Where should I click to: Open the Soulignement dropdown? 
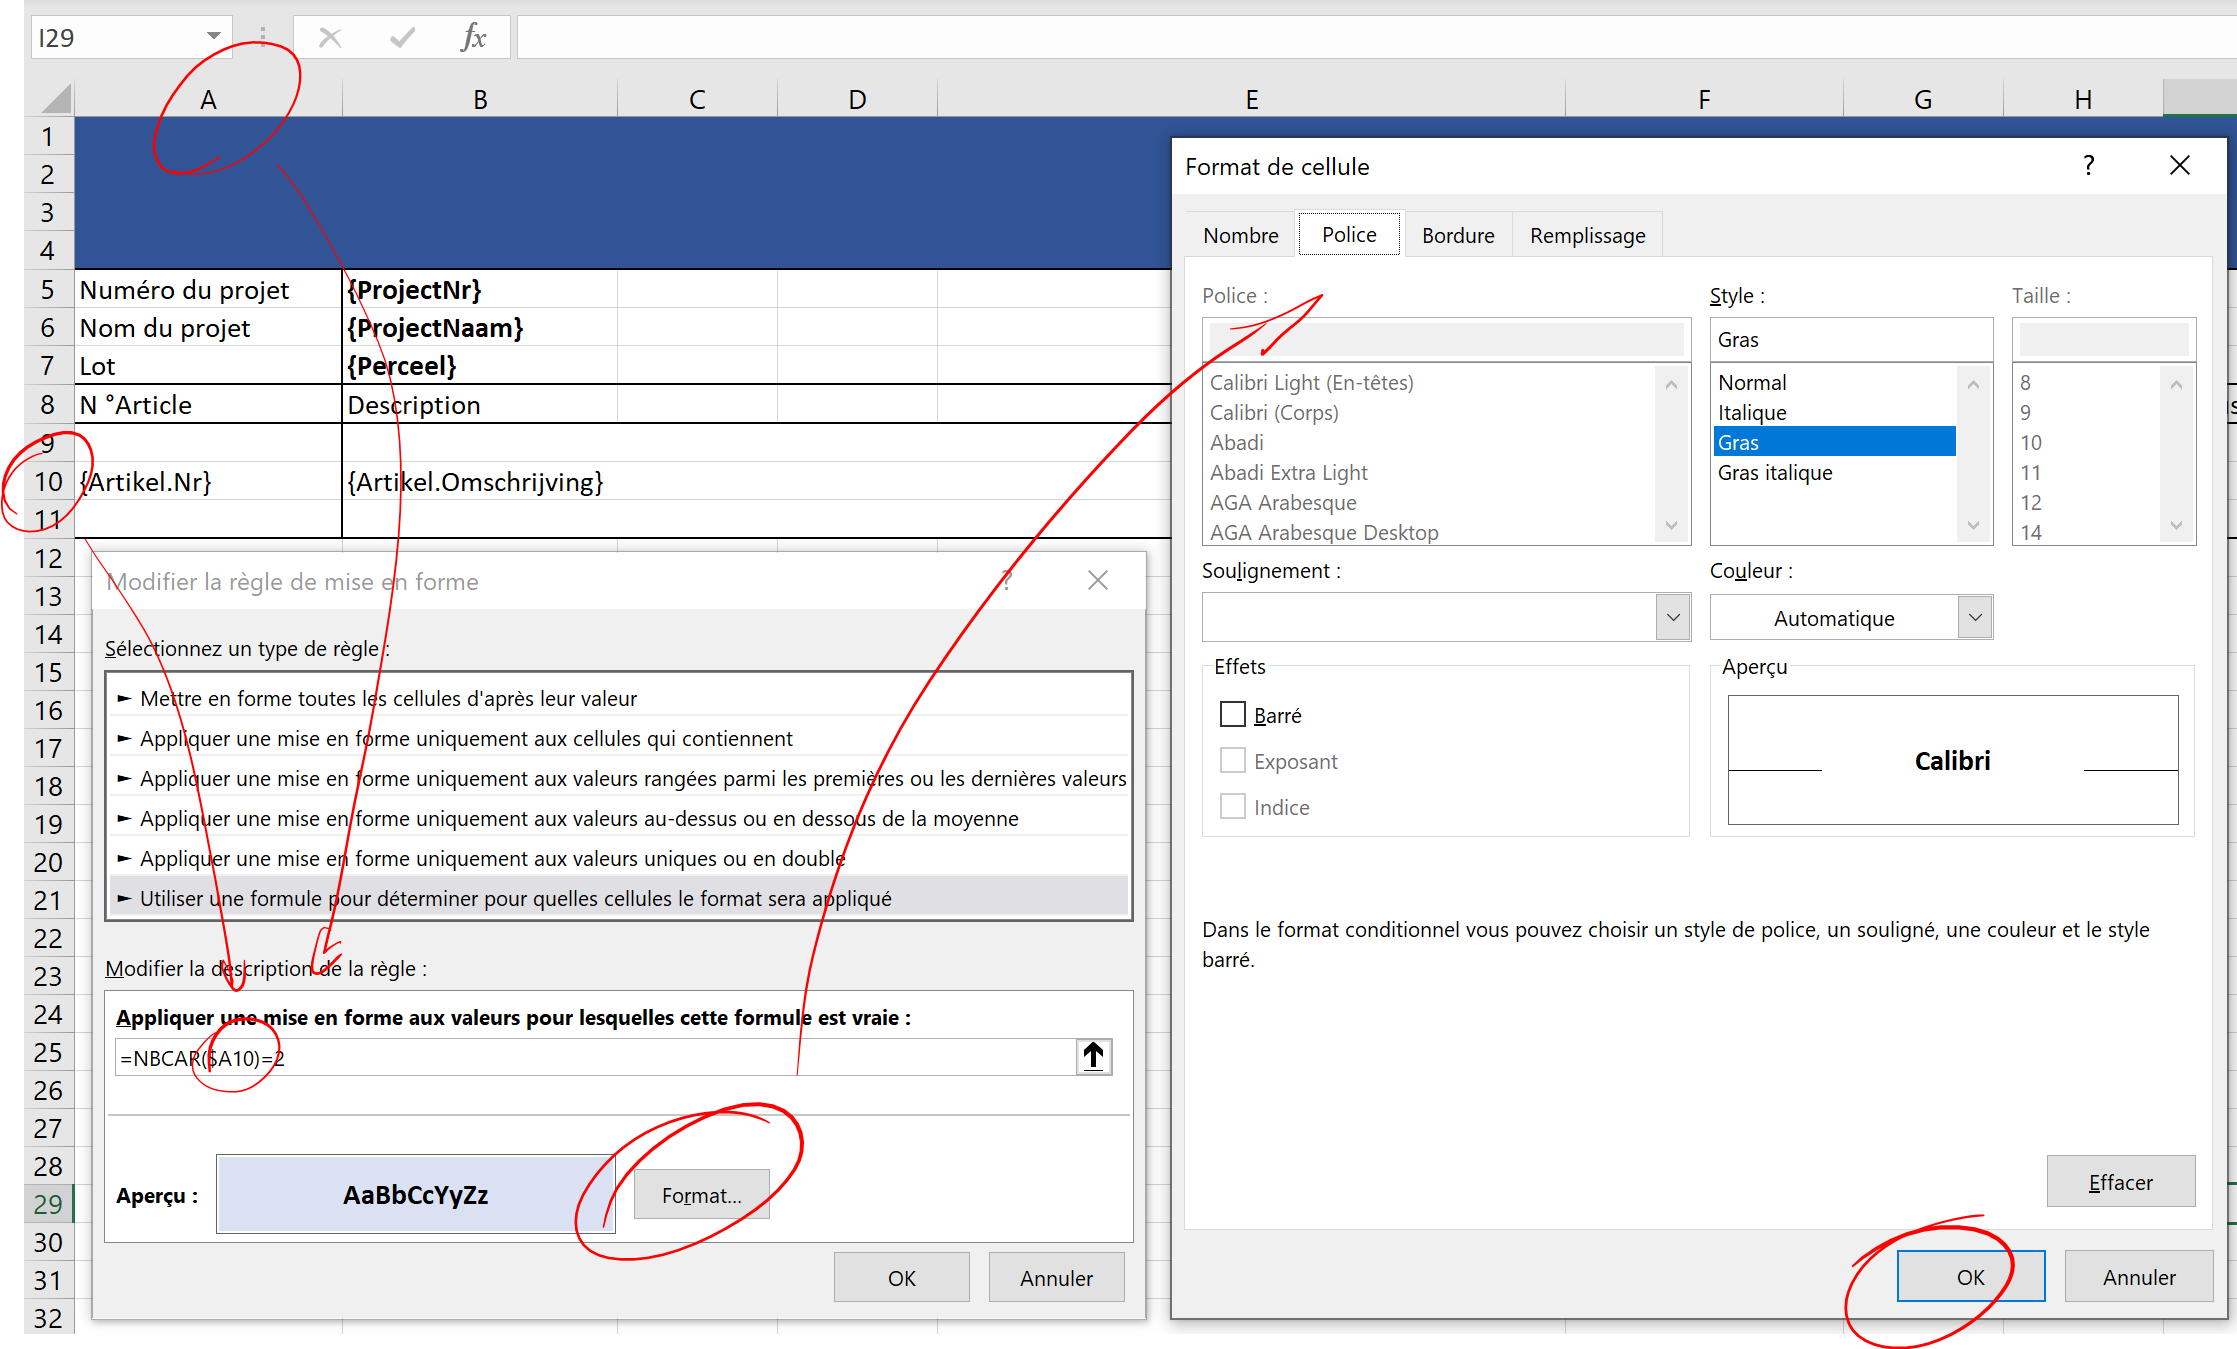1672,617
